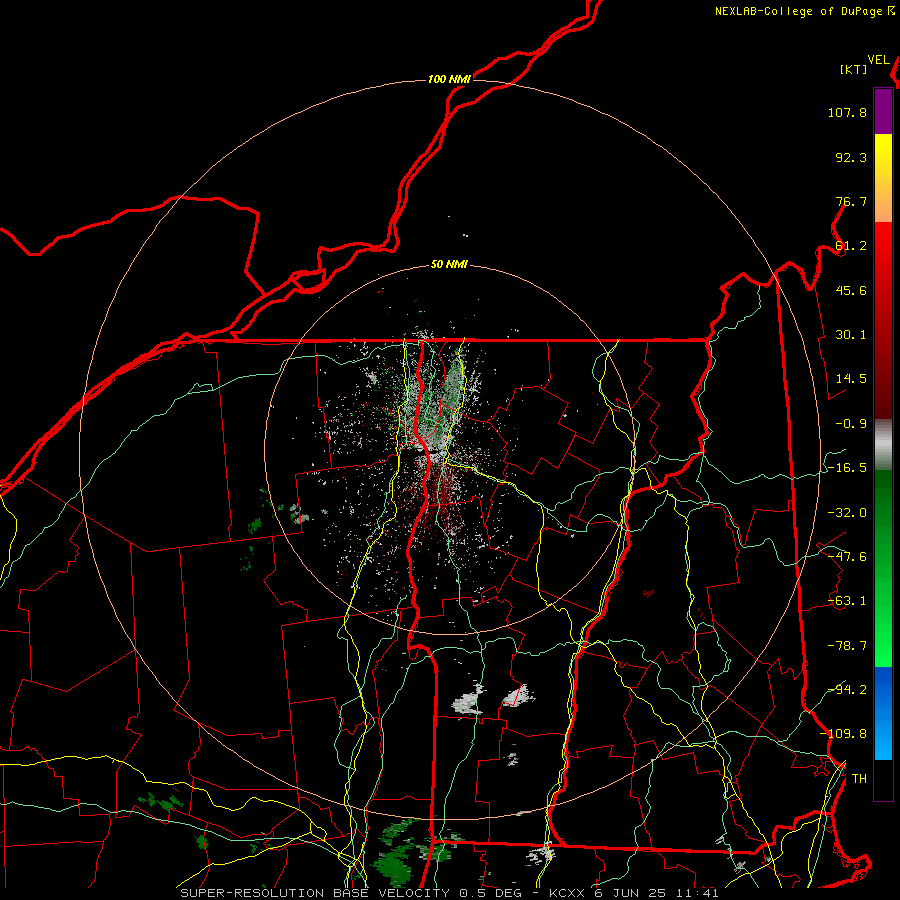Select the -78.7 velocity scale value
900x900 pixels.
click(847, 646)
